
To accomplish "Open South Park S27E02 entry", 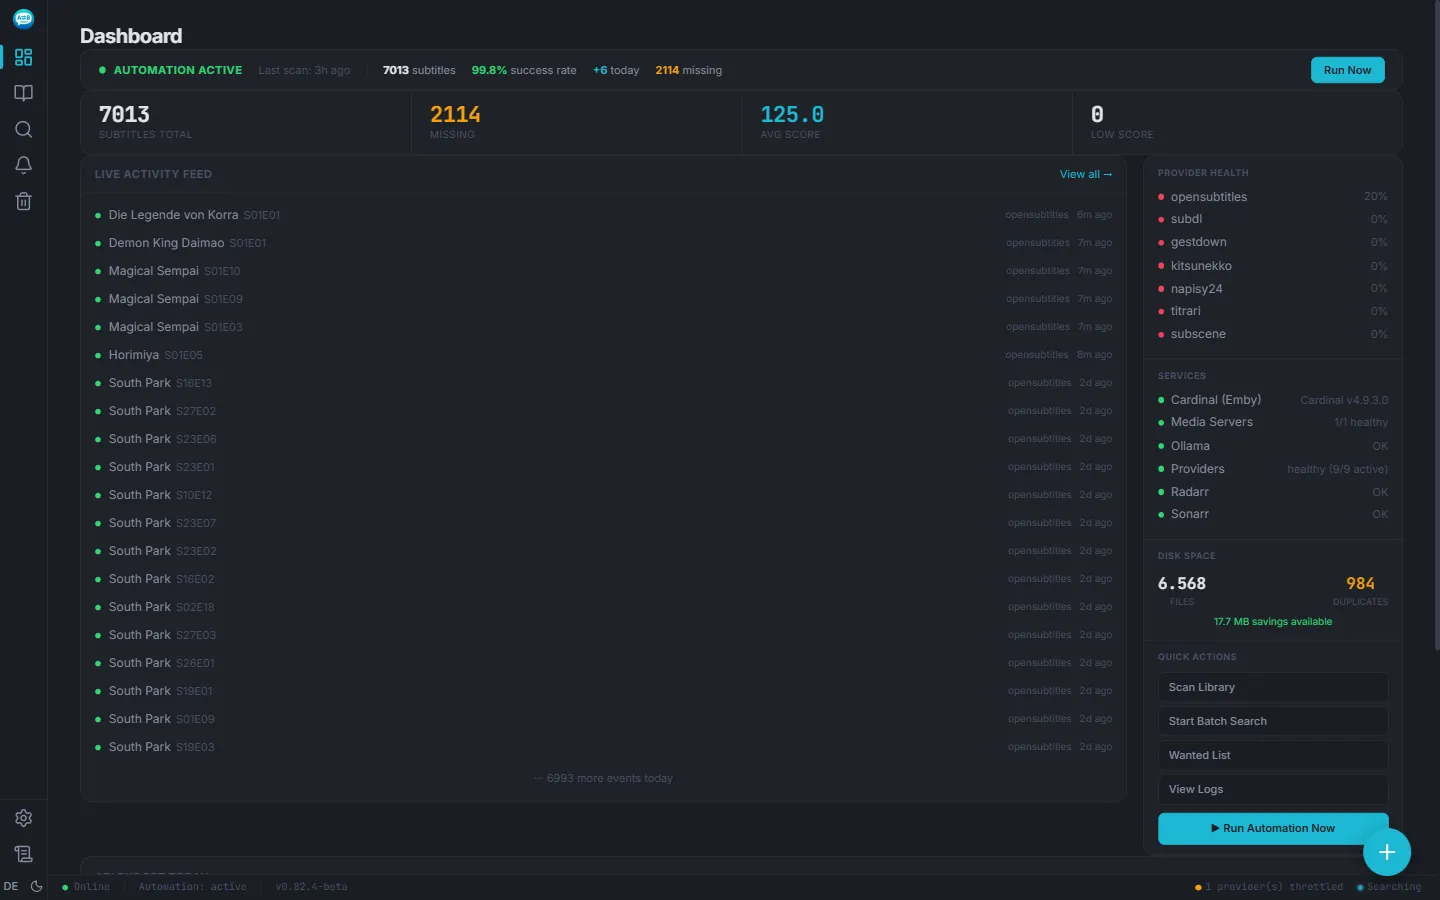I will [x=604, y=411].
